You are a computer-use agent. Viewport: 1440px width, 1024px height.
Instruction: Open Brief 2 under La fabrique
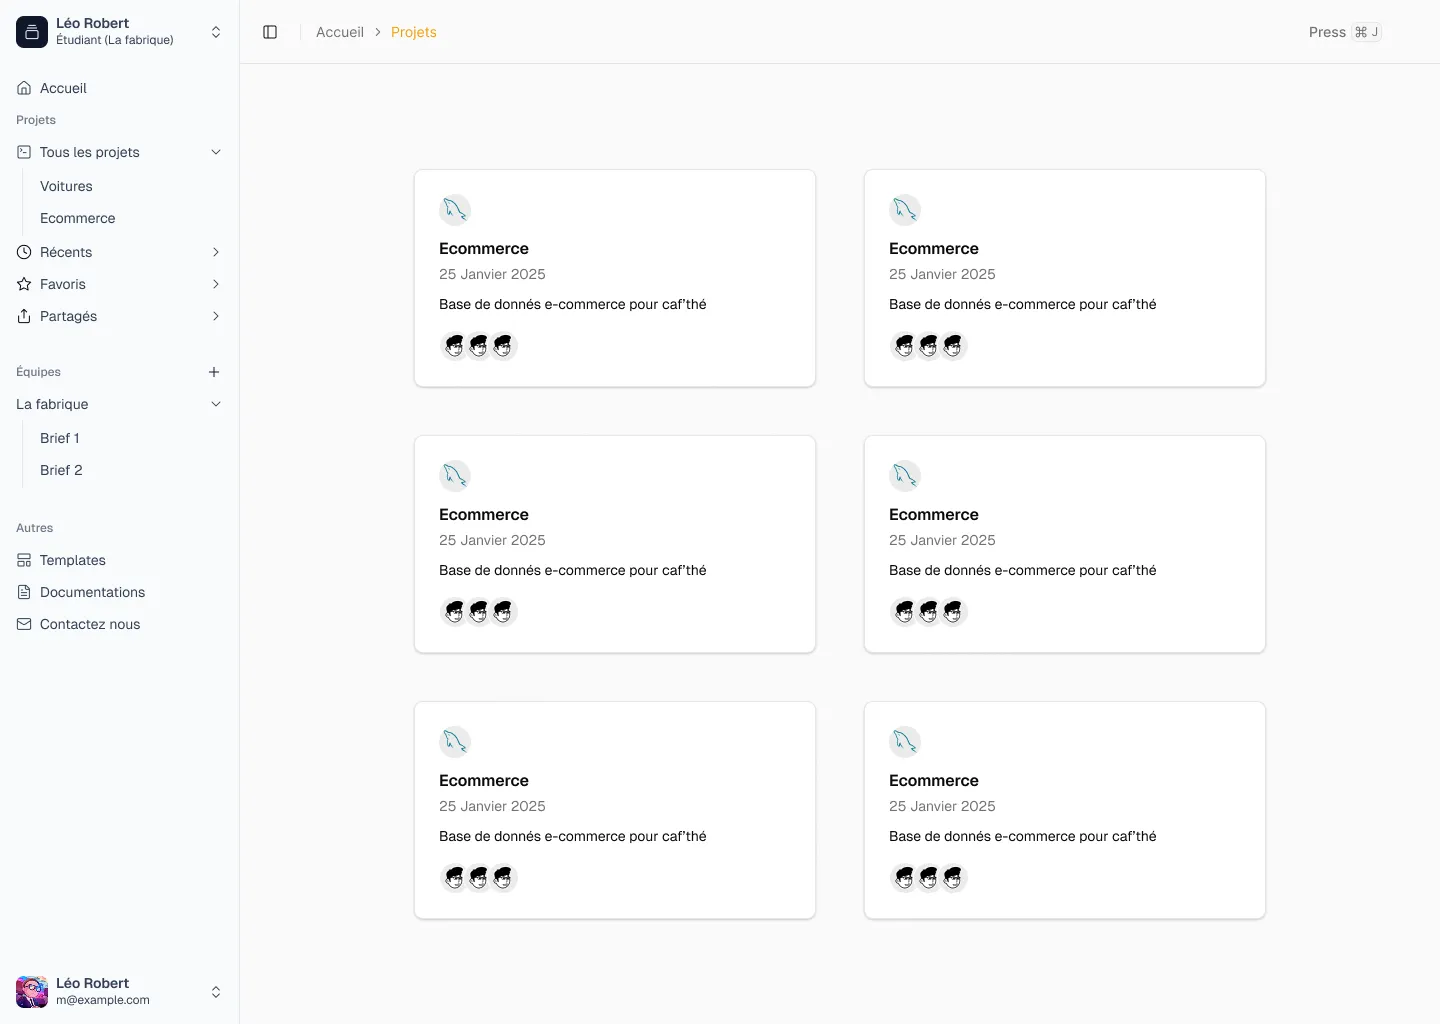pyautogui.click(x=61, y=470)
